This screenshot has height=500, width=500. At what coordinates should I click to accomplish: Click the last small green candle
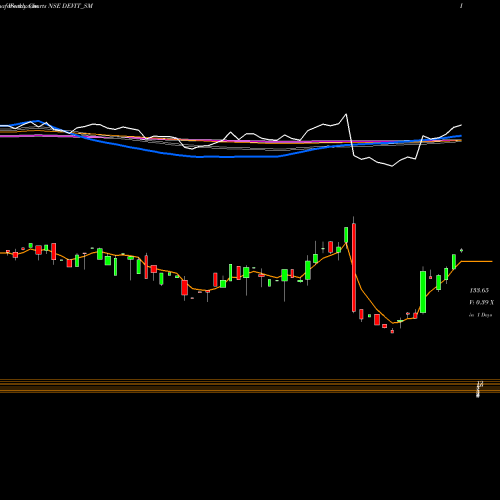click(461, 250)
